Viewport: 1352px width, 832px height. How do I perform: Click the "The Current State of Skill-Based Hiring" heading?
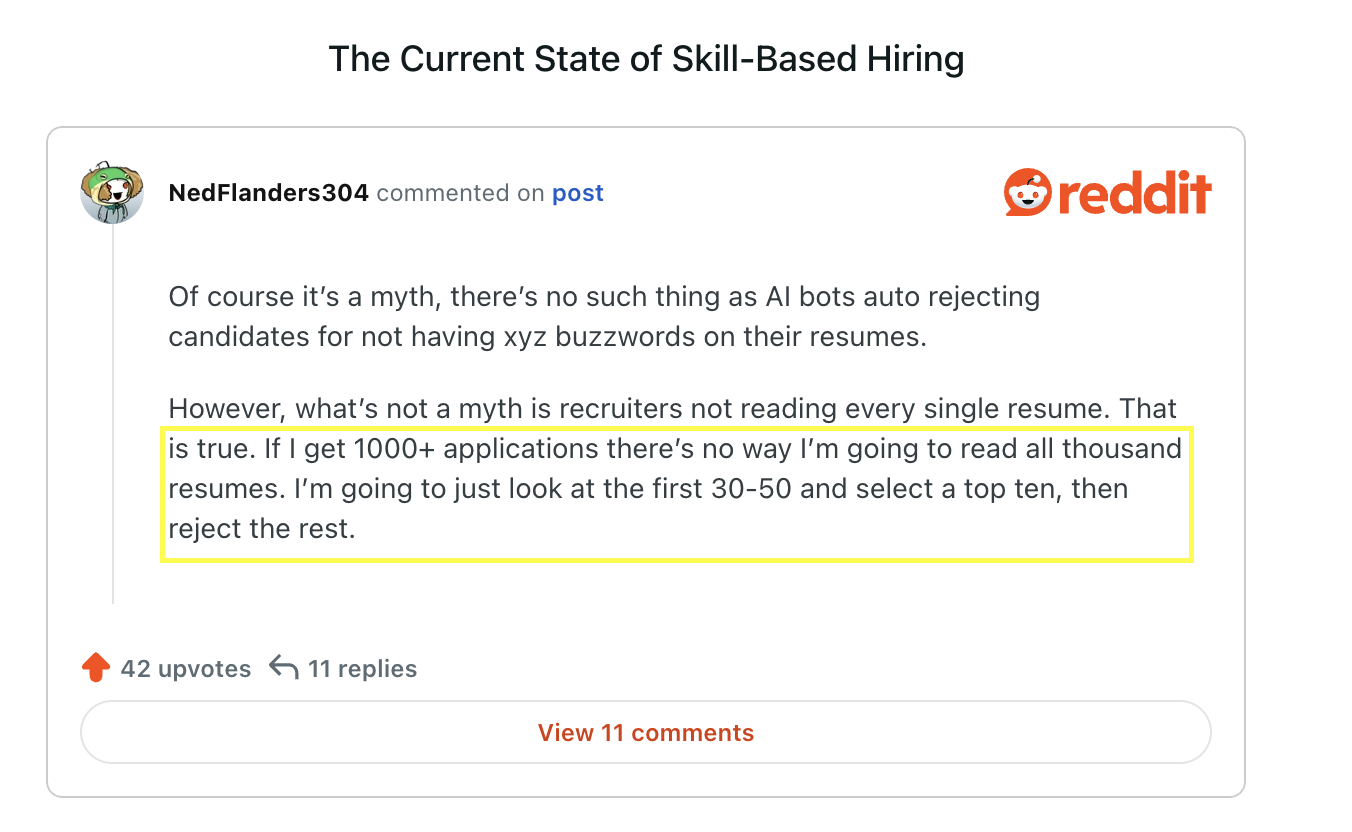click(x=646, y=59)
